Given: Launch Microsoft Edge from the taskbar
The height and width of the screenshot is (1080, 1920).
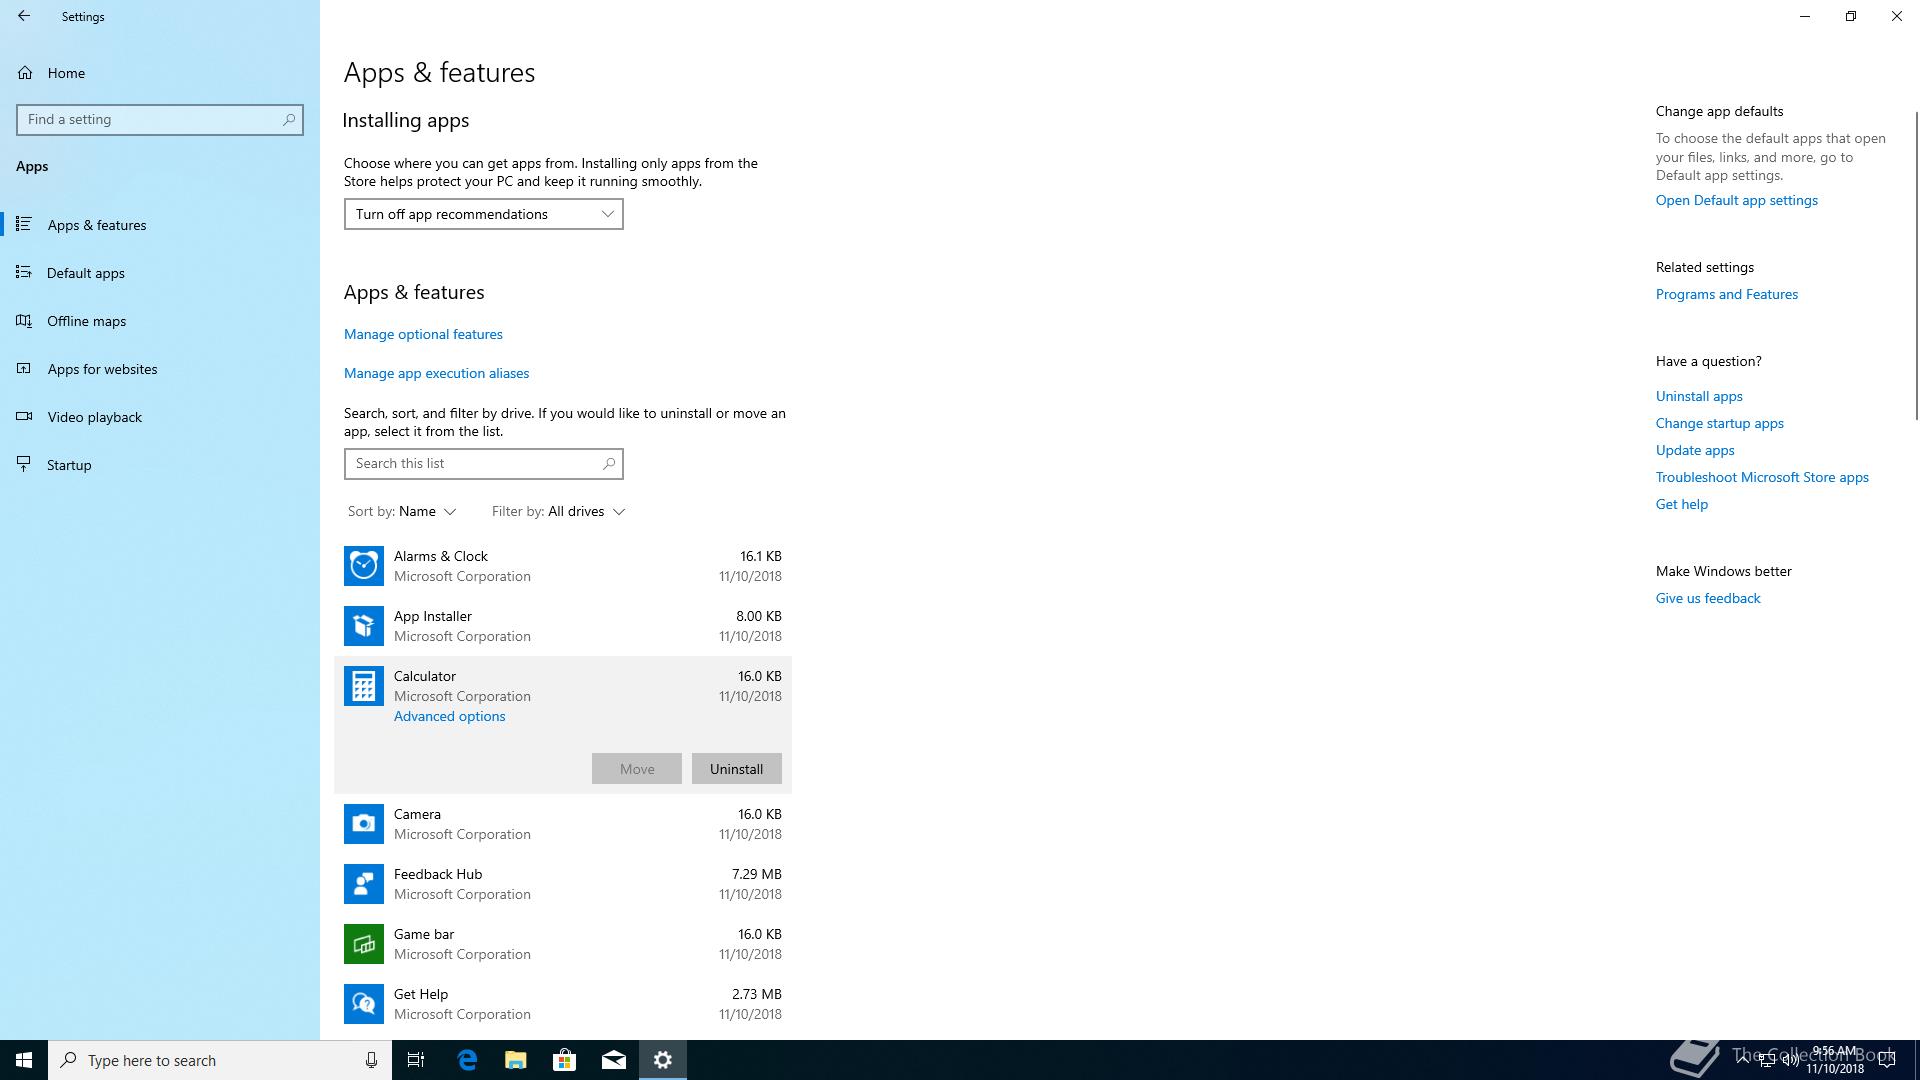Looking at the screenshot, I should tap(467, 1060).
